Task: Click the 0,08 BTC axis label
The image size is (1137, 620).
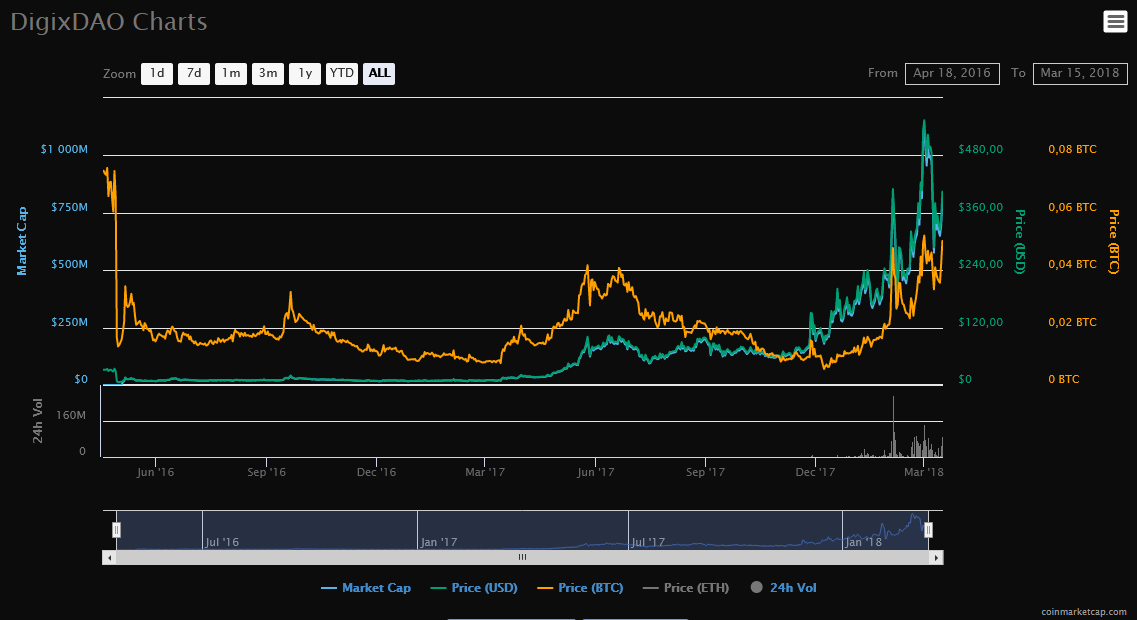Action: pos(1072,149)
